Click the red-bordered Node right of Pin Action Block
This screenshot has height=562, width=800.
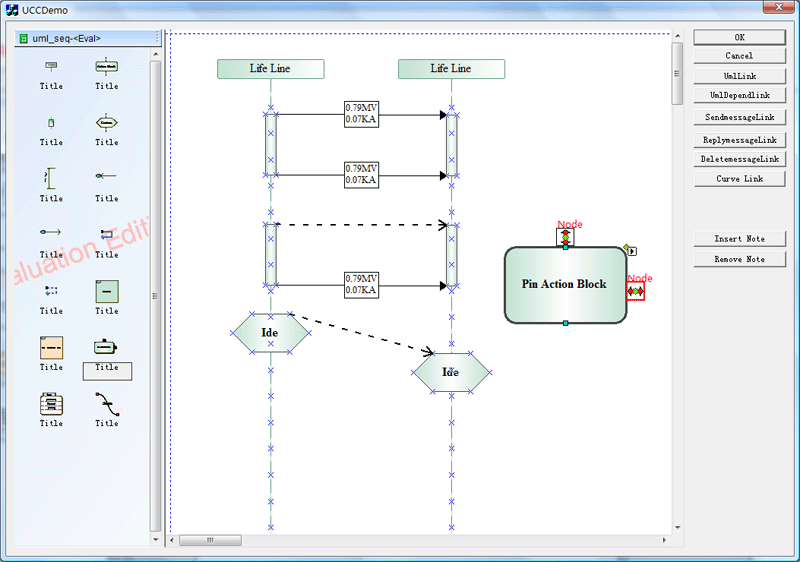point(635,291)
